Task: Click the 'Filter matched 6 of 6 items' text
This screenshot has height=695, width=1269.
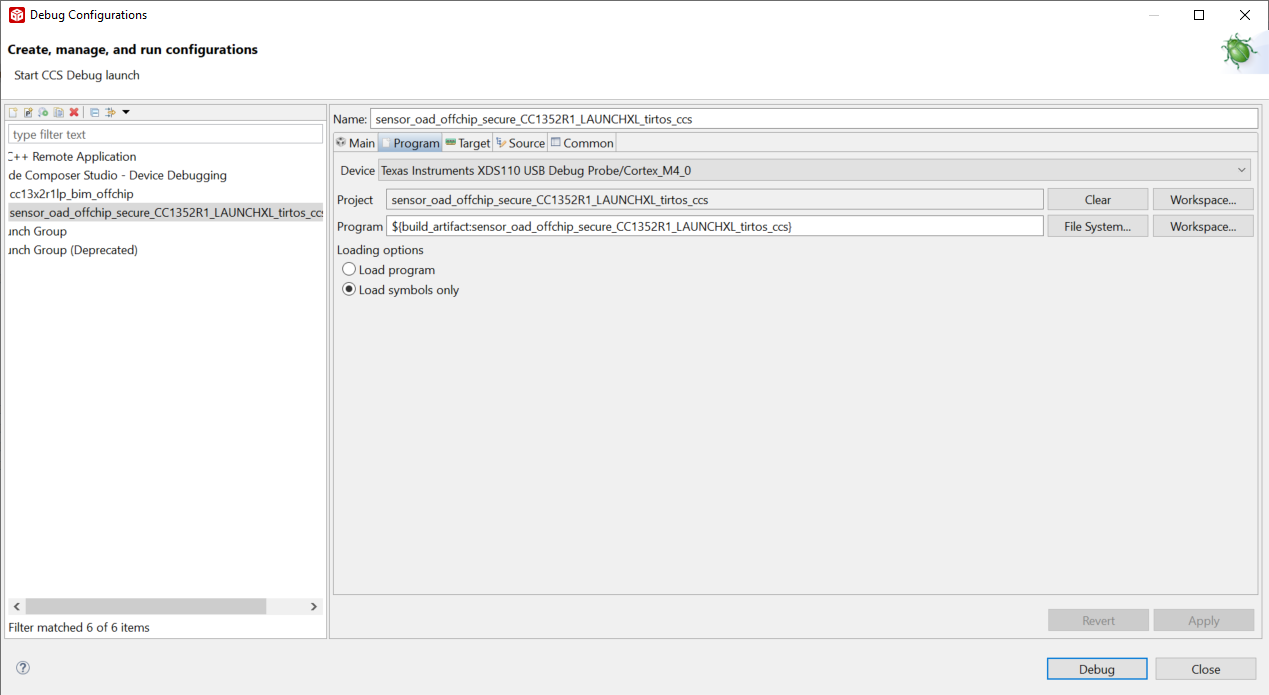Action: 79,628
